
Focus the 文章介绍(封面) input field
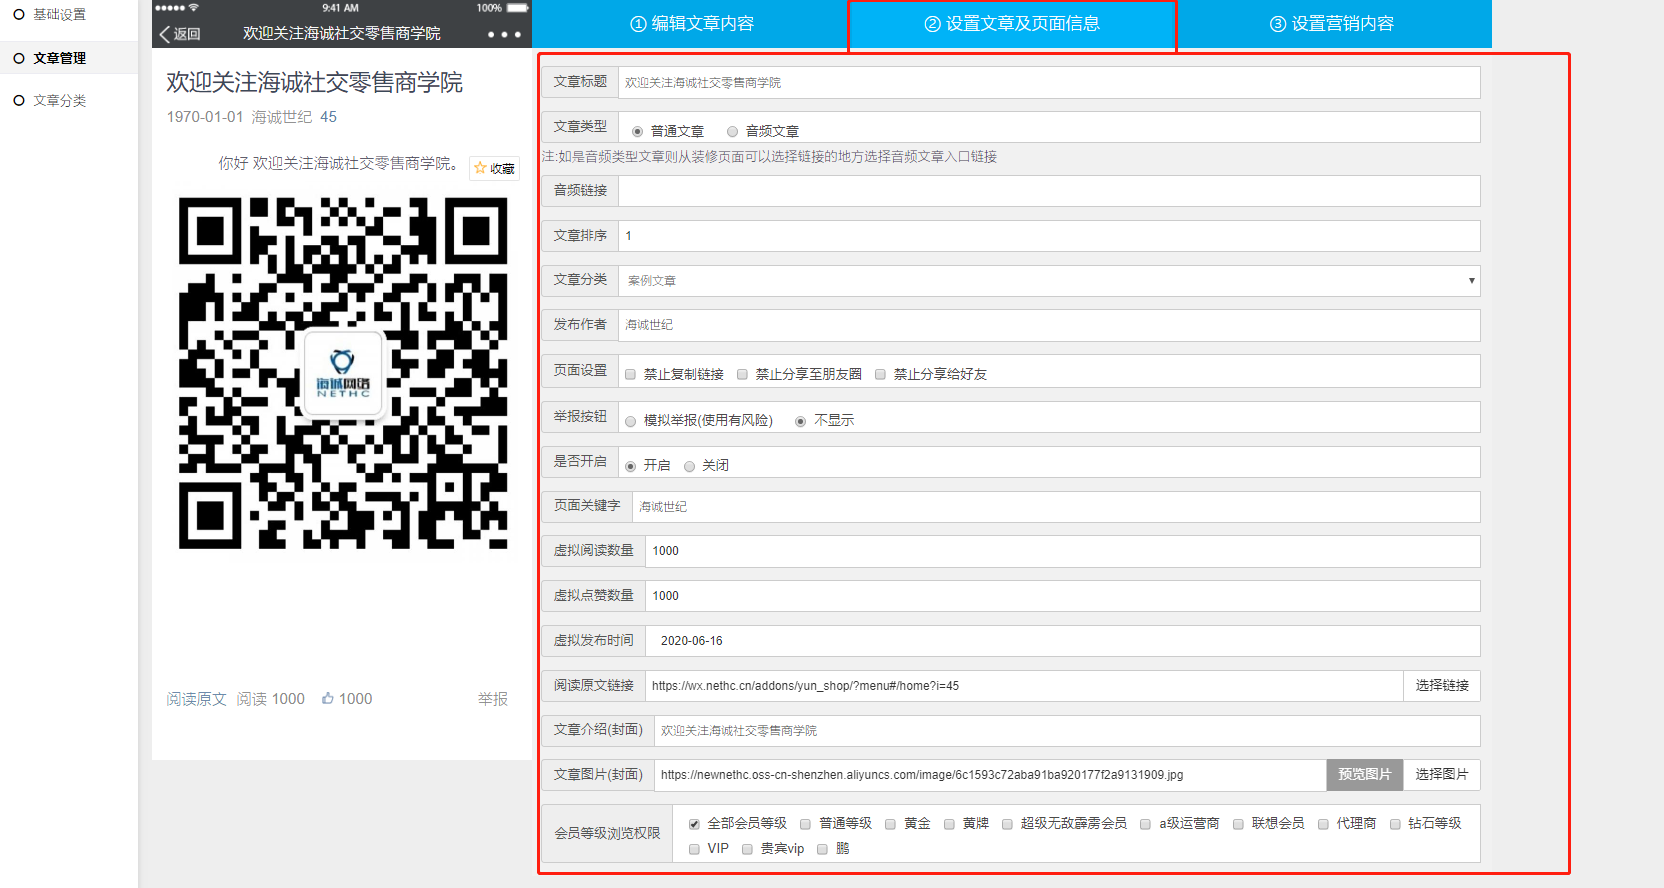pos(1067,731)
